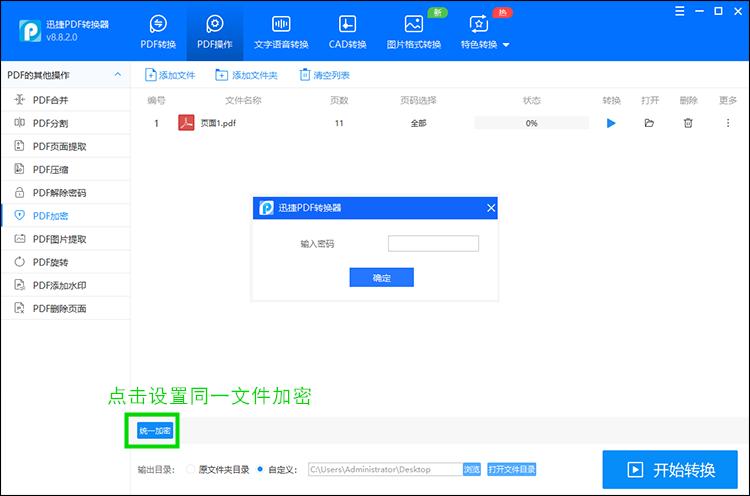Select PDF图片提取 in the sidebar

coord(65,239)
